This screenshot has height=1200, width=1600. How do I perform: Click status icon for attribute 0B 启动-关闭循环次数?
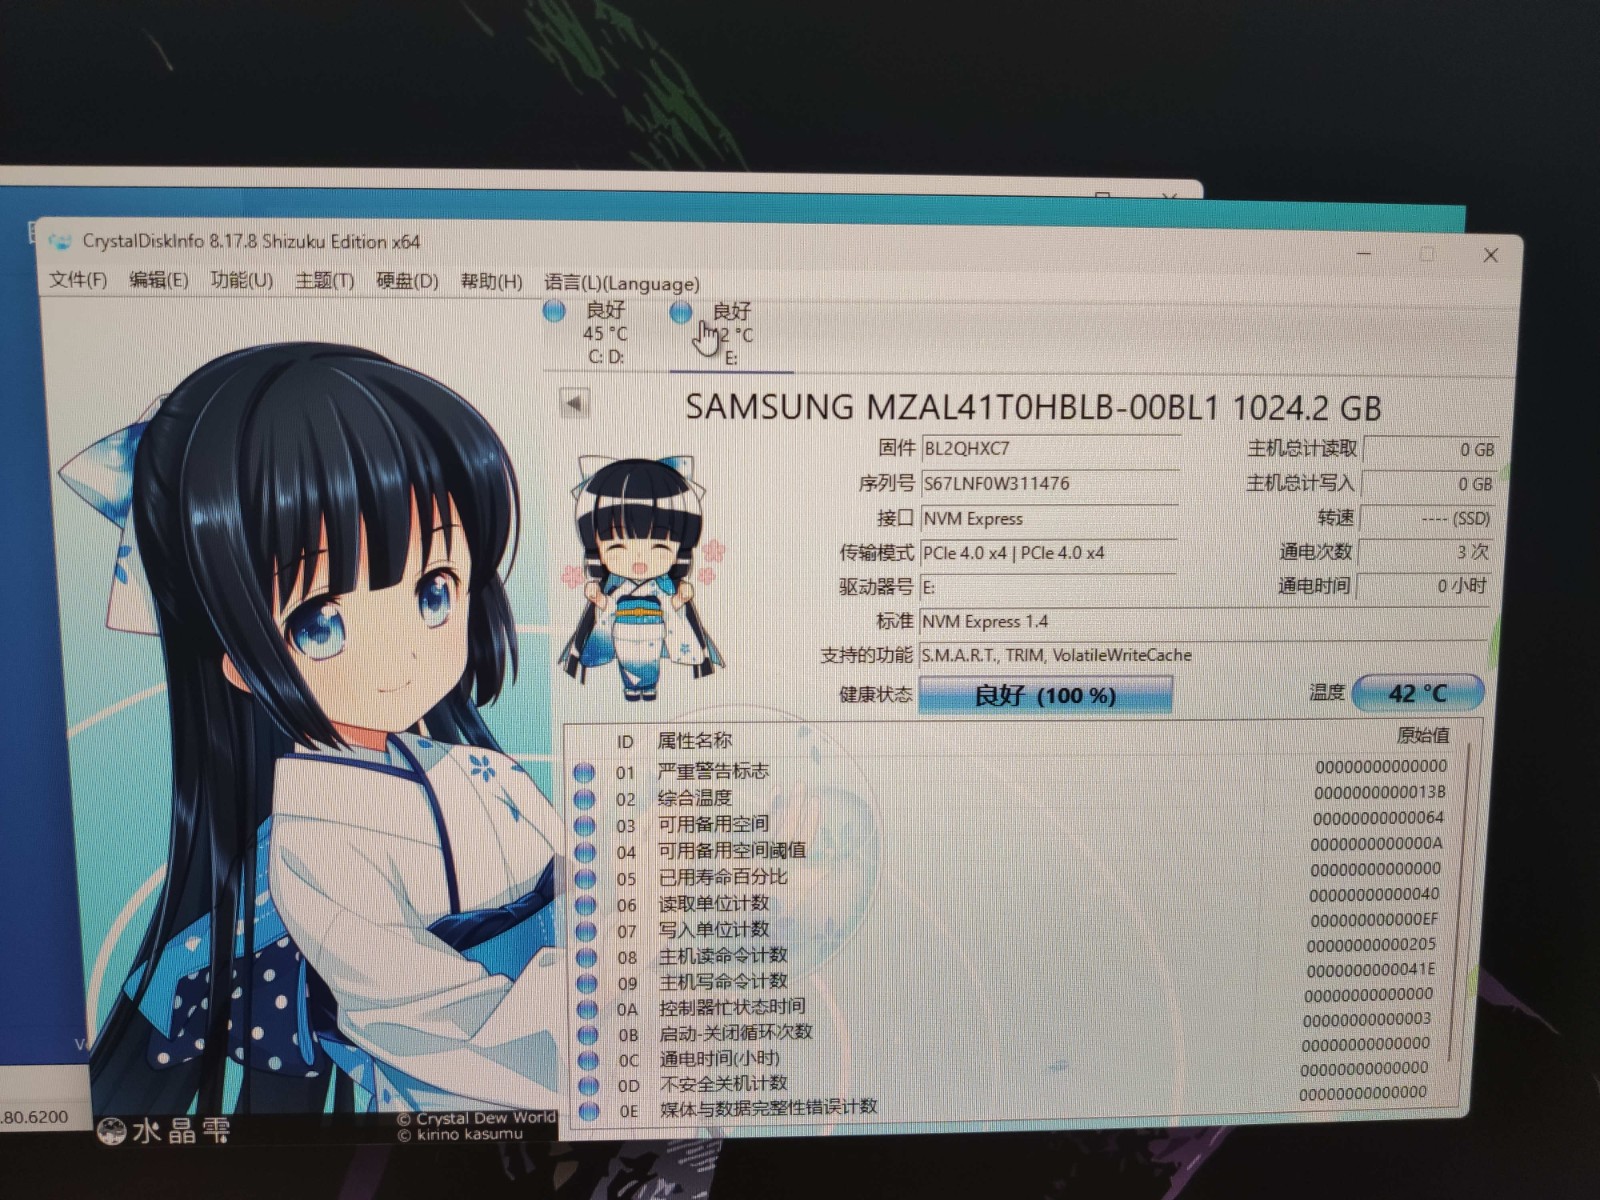(x=588, y=1035)
